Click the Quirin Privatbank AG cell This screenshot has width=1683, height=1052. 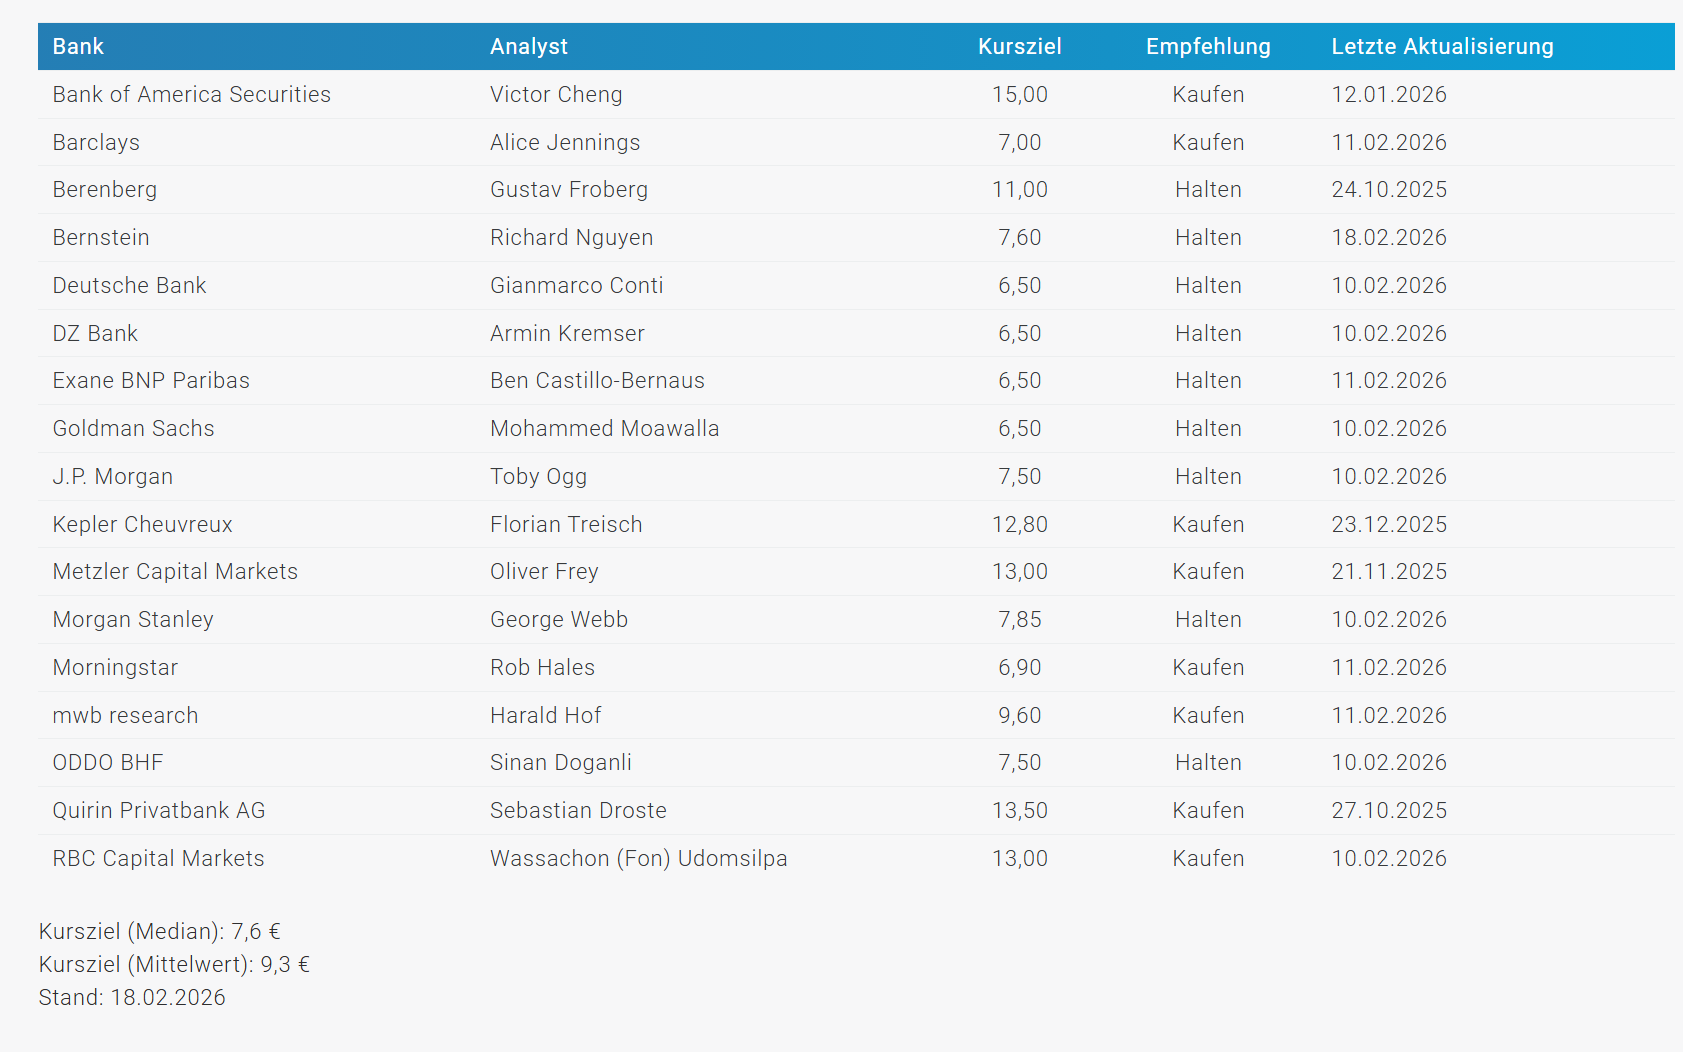tap(159, 811)
